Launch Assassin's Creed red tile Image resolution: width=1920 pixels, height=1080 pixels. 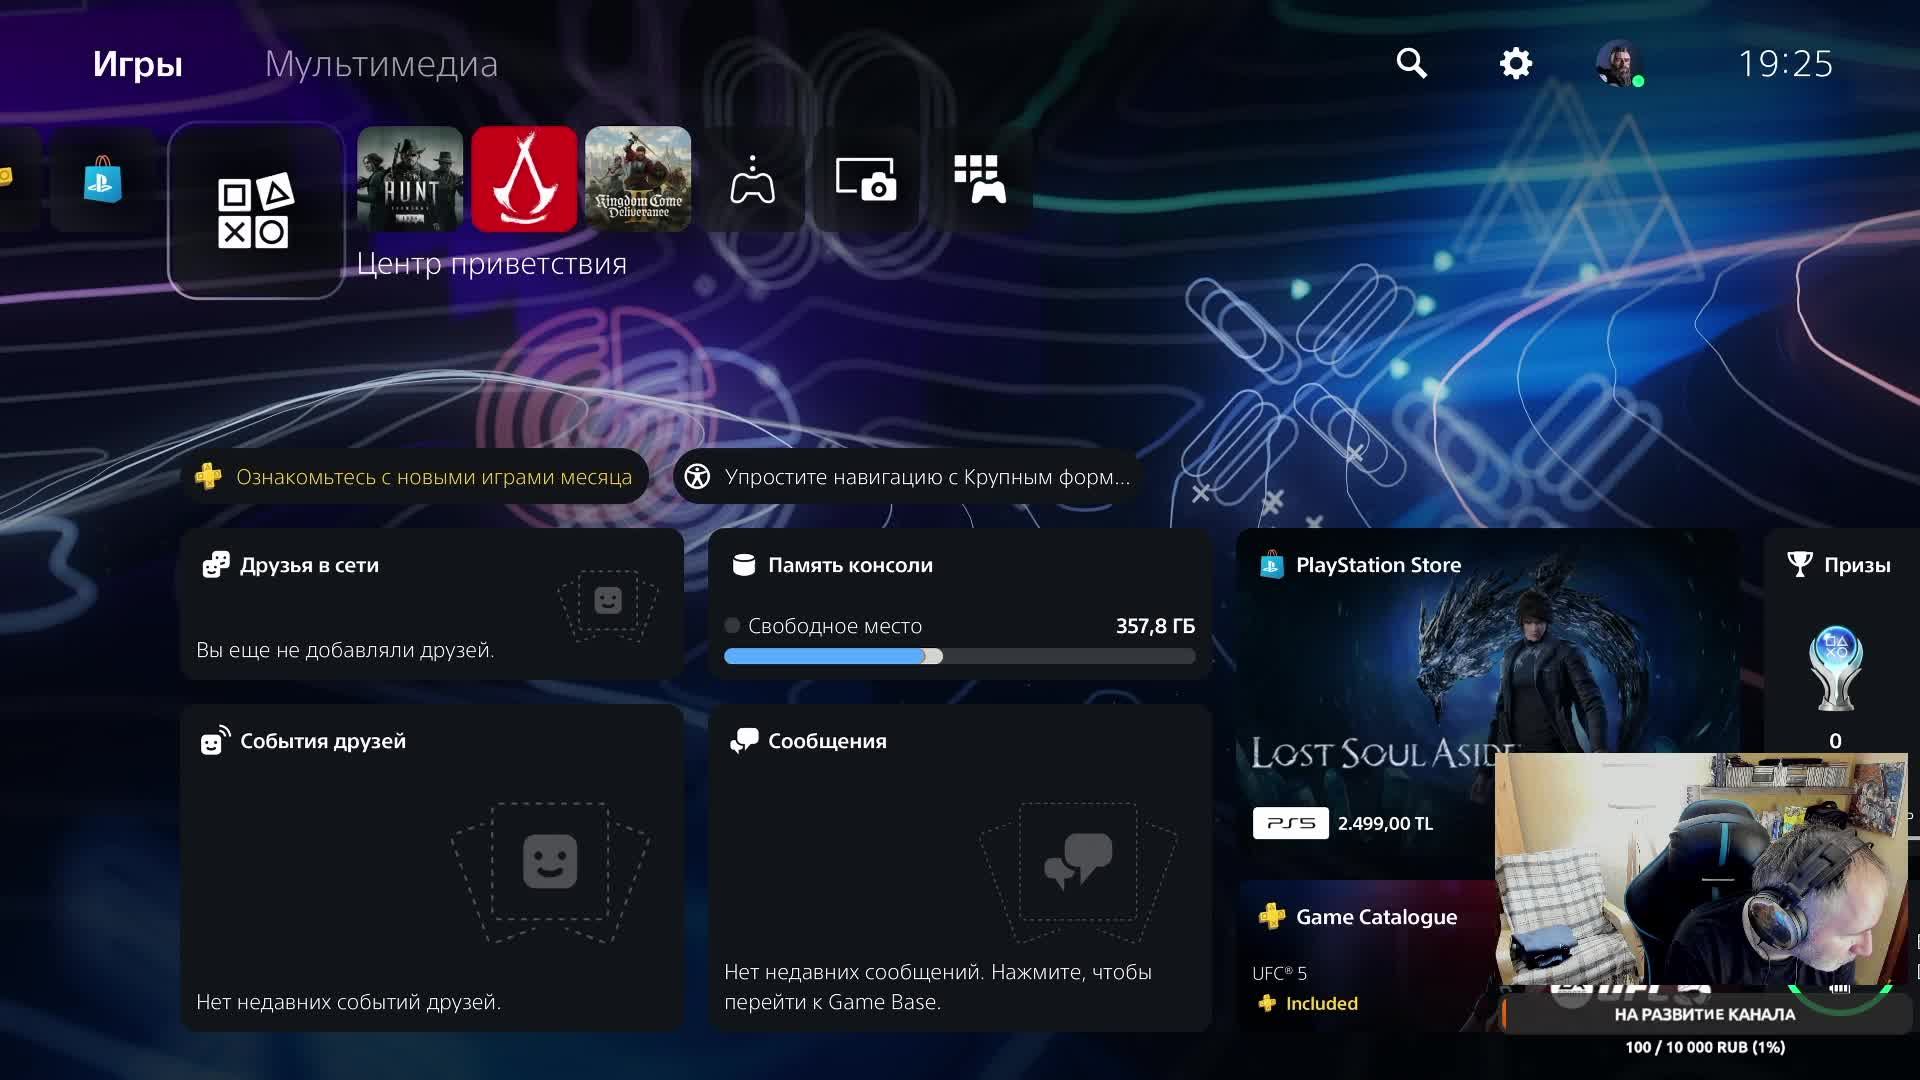pos(524,179)
